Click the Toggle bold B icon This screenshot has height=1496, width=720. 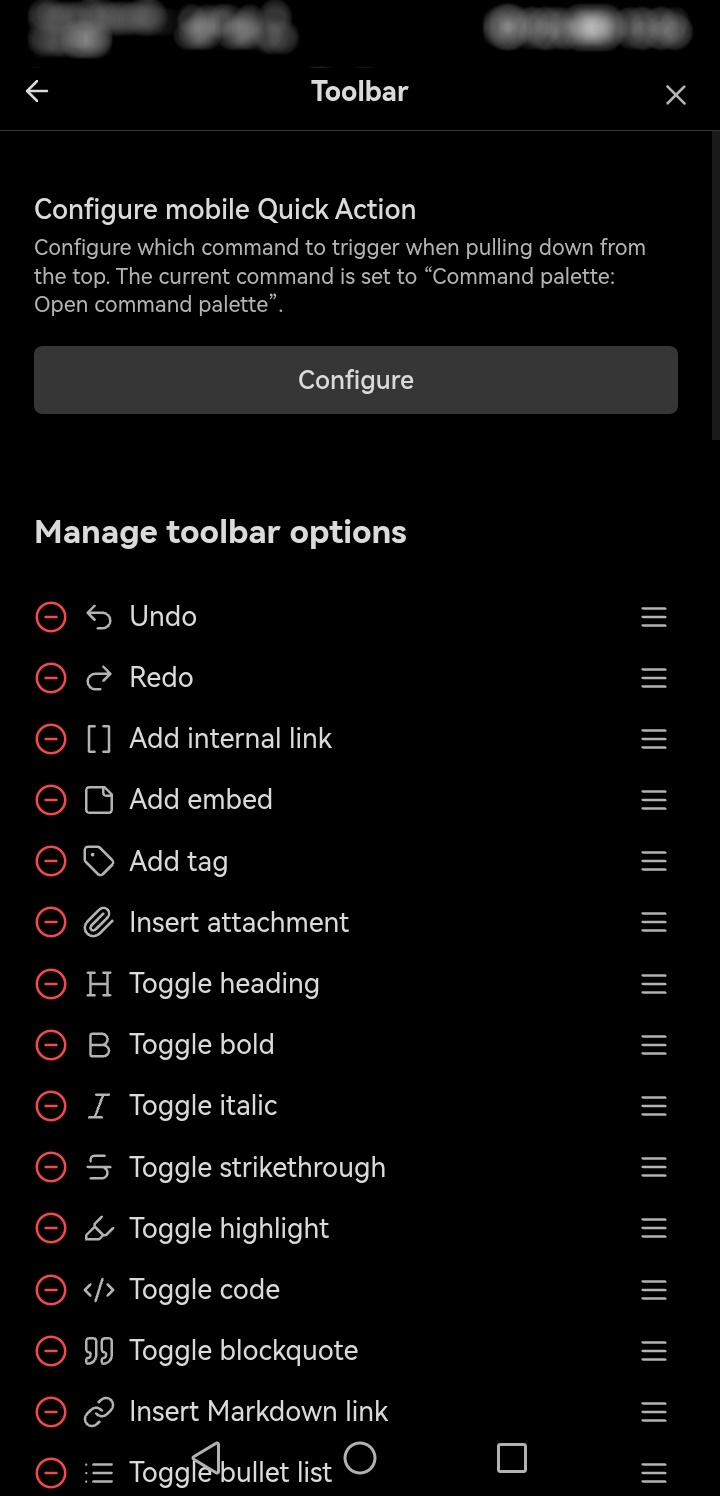tap(98, 1045)
